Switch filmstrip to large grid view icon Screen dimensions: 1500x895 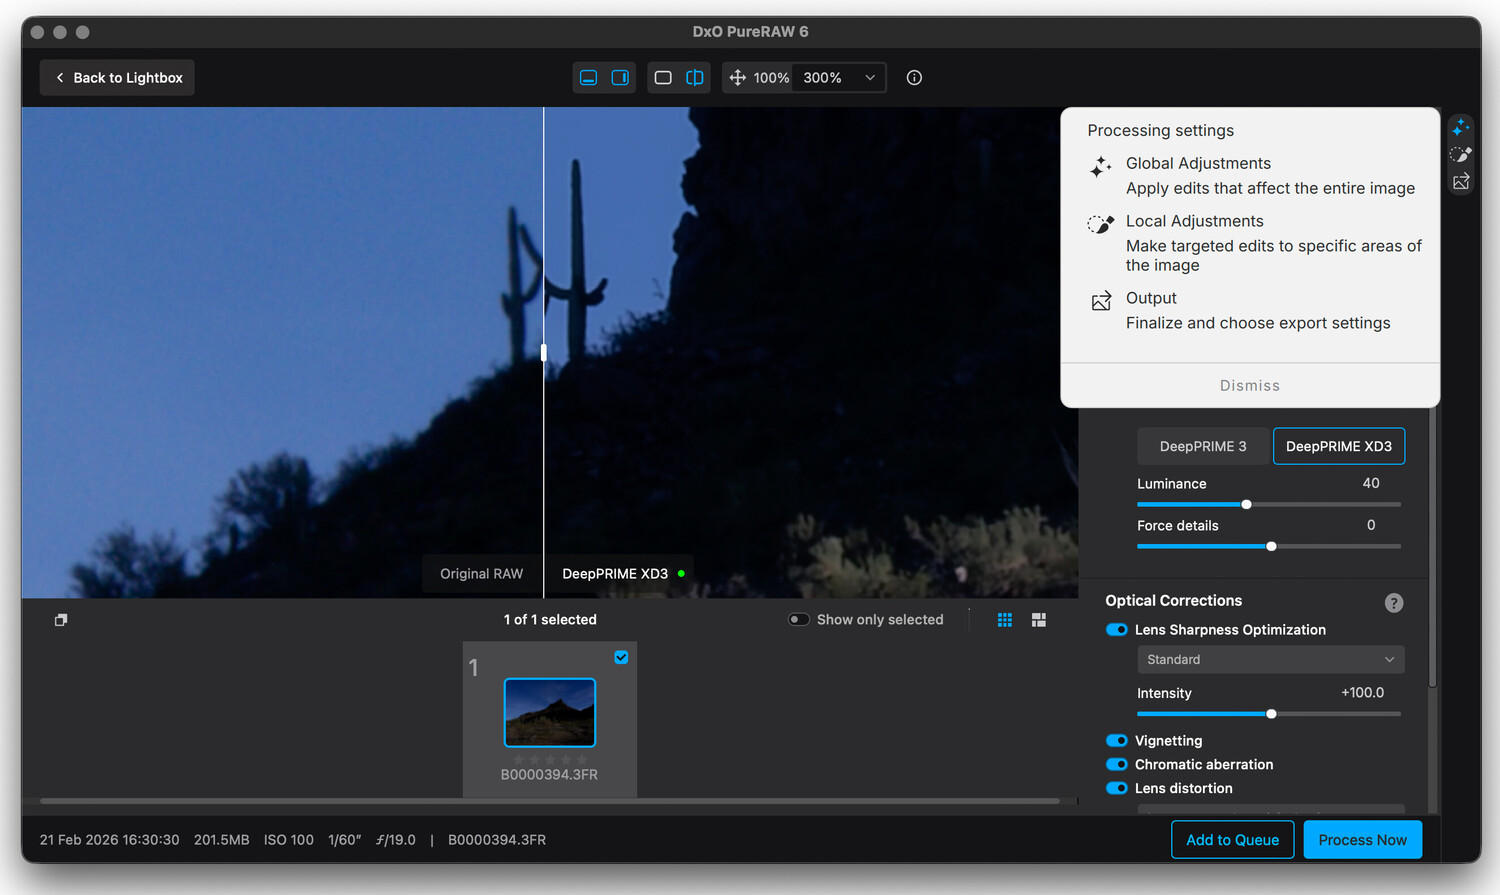click(1039, 620)
